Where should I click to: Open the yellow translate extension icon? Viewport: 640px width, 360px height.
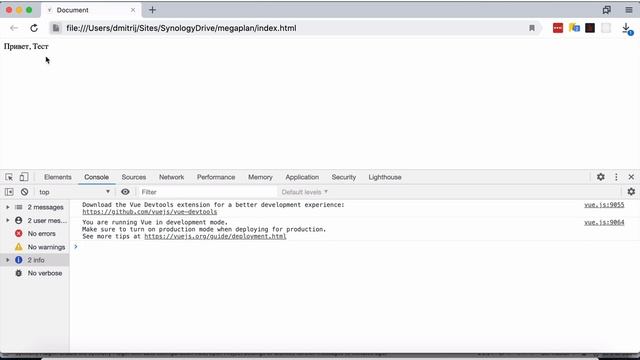tap(574, 28)
